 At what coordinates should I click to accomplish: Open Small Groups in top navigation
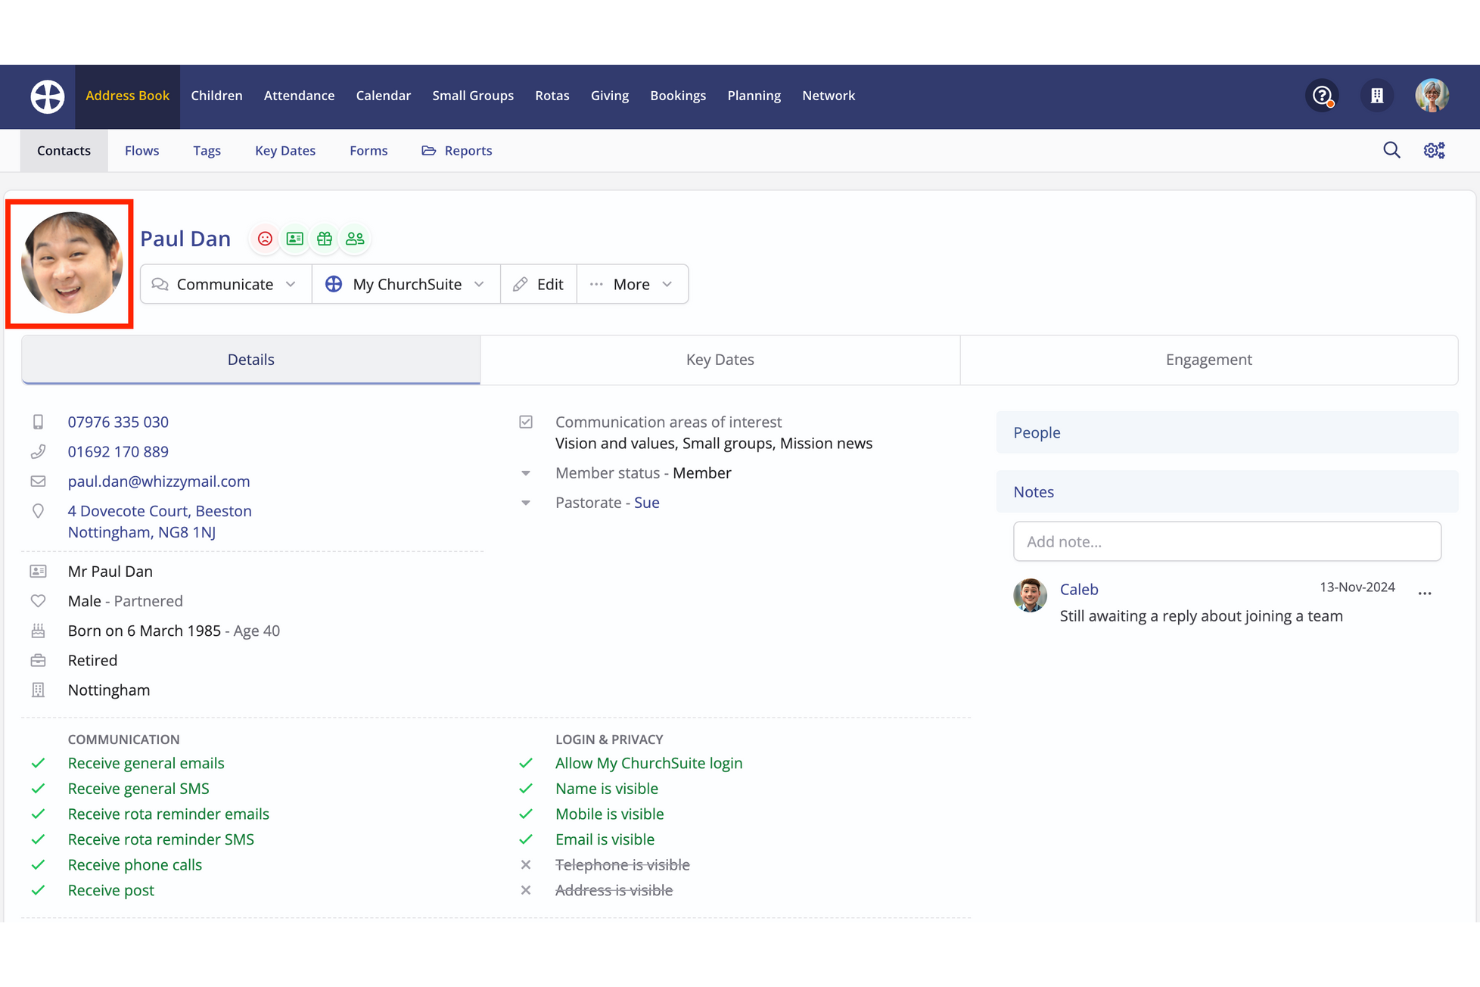(x=472, y=96)
